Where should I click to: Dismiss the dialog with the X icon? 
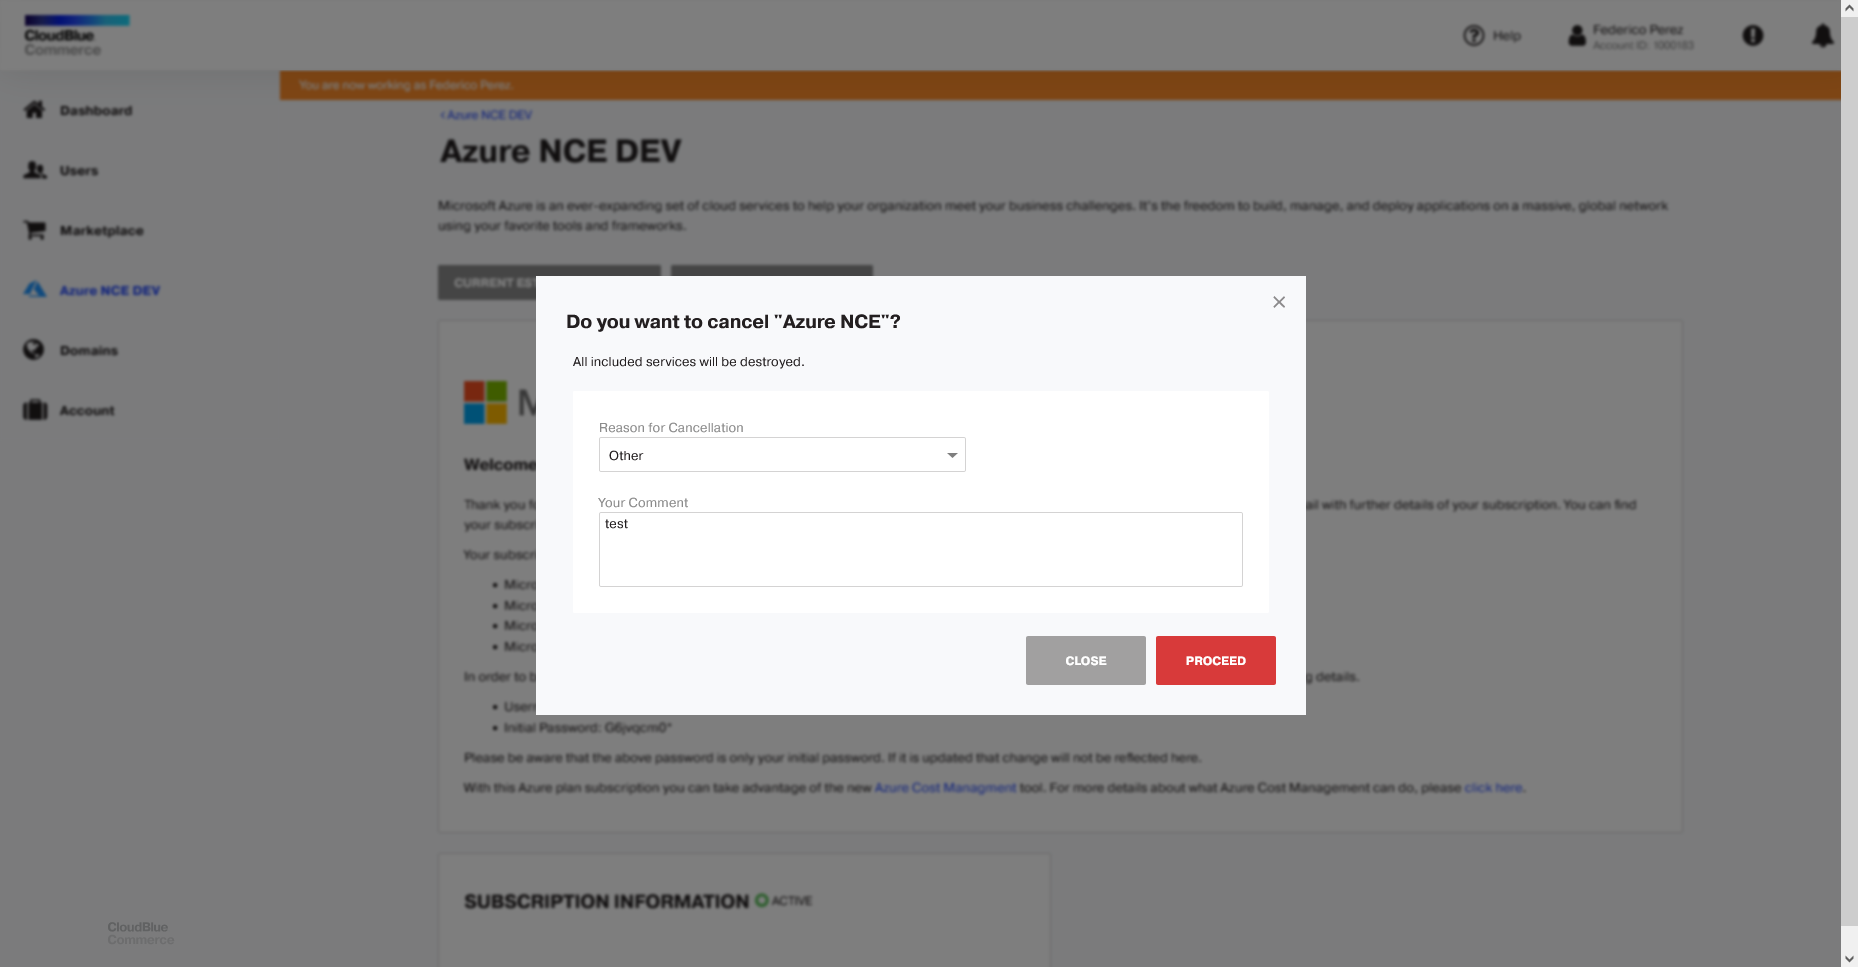pos(1279,302)
